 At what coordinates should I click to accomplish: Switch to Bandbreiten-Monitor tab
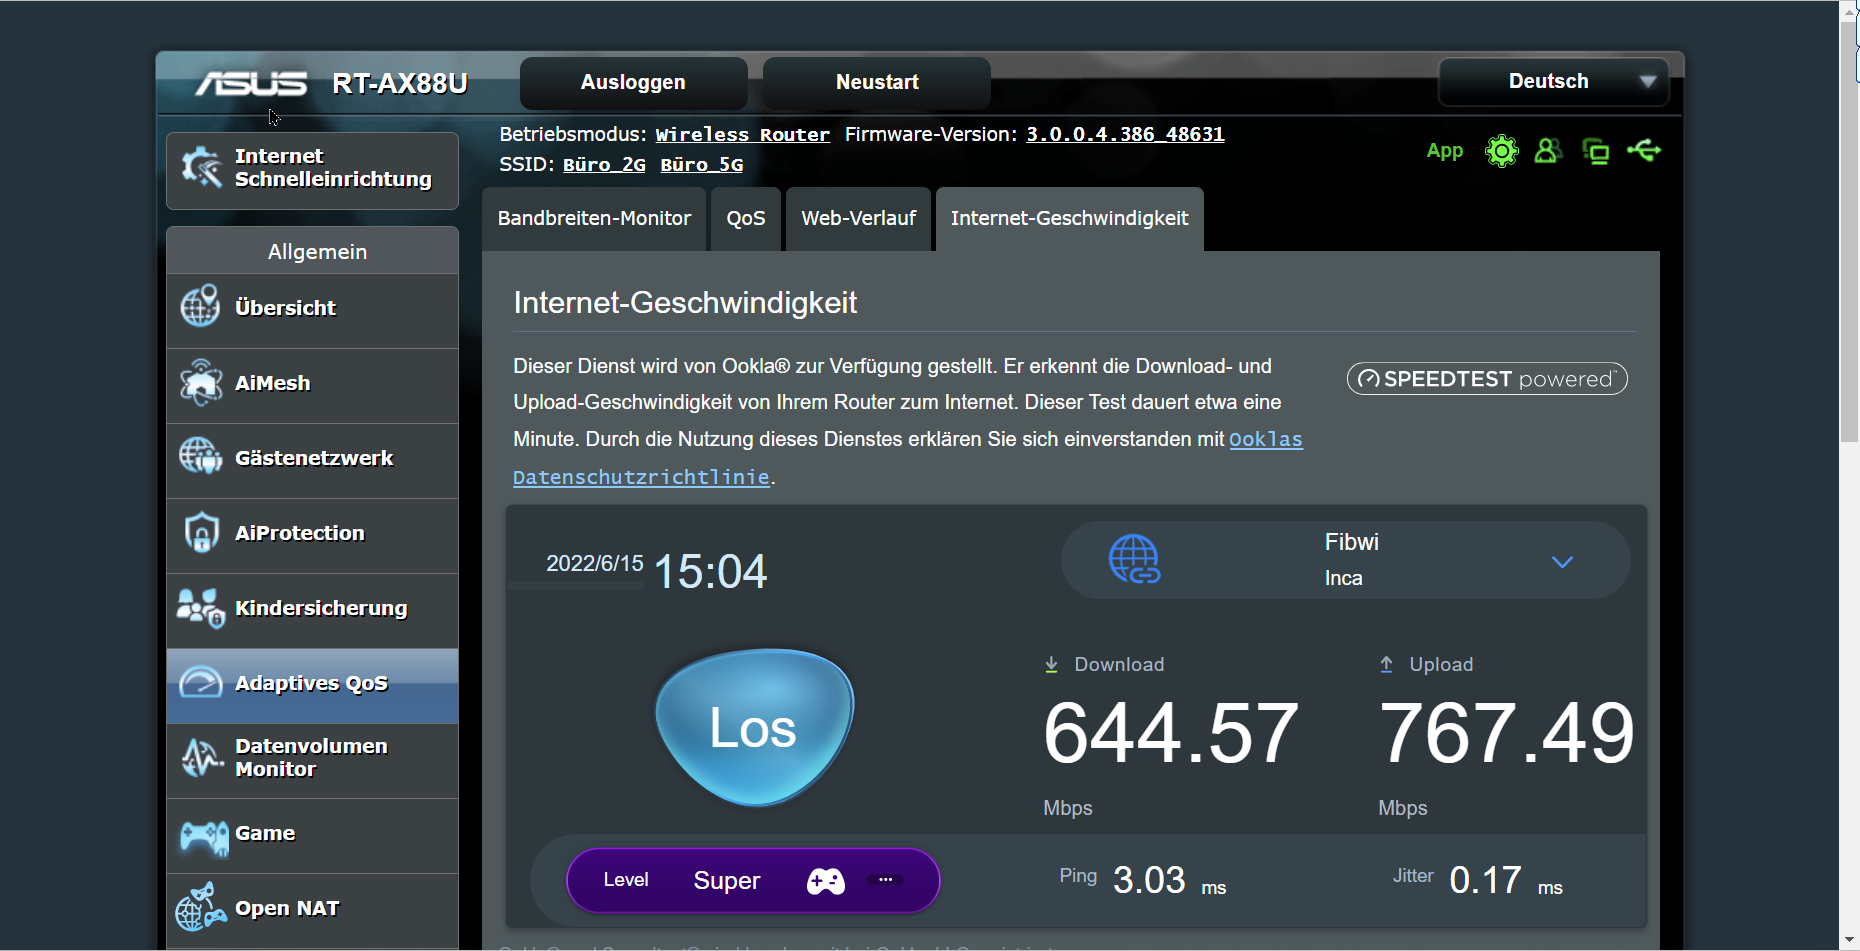594,218
